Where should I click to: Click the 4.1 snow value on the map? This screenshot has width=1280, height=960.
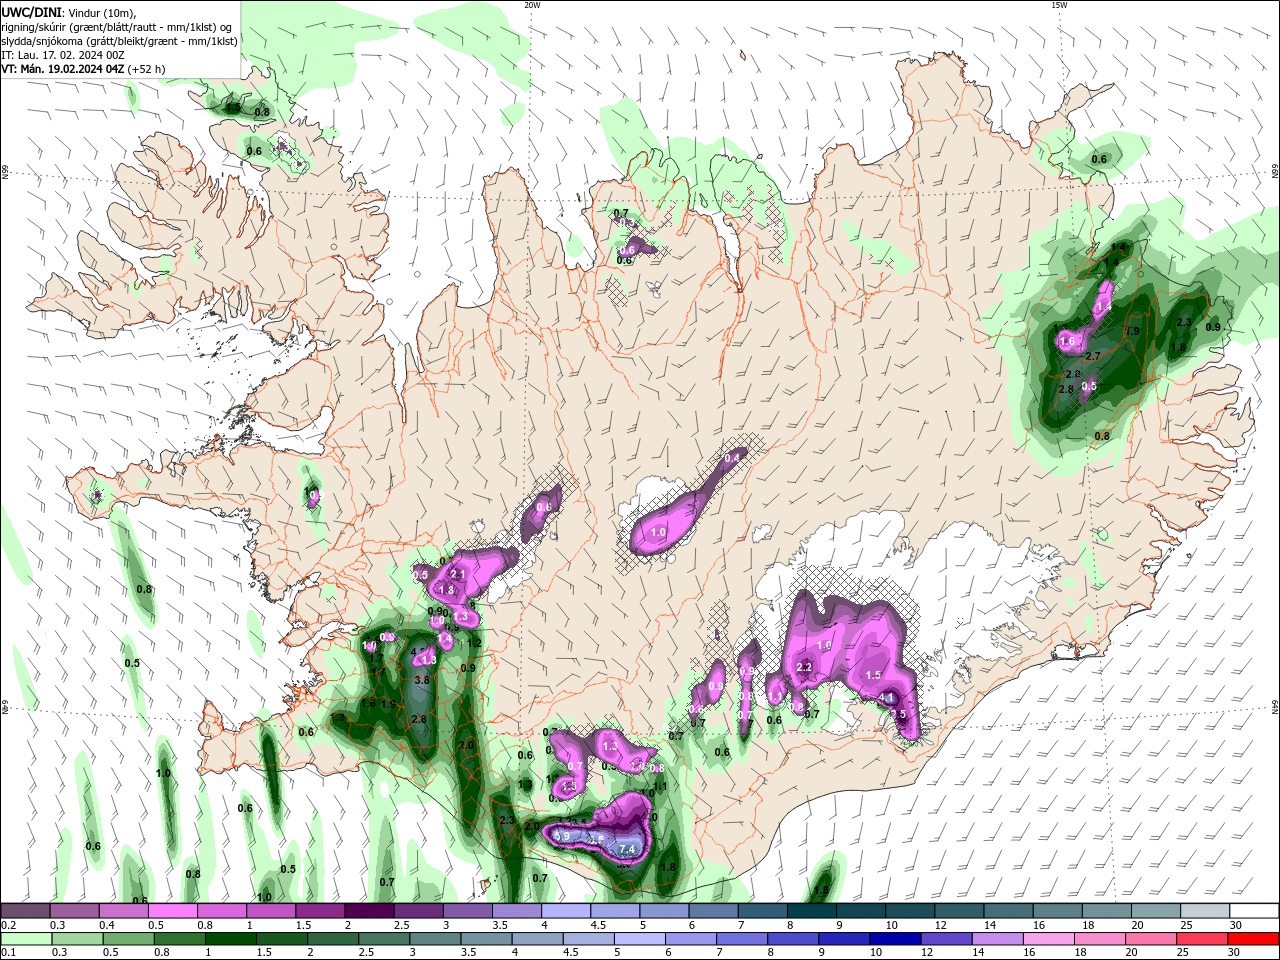(x=886, y=697)
